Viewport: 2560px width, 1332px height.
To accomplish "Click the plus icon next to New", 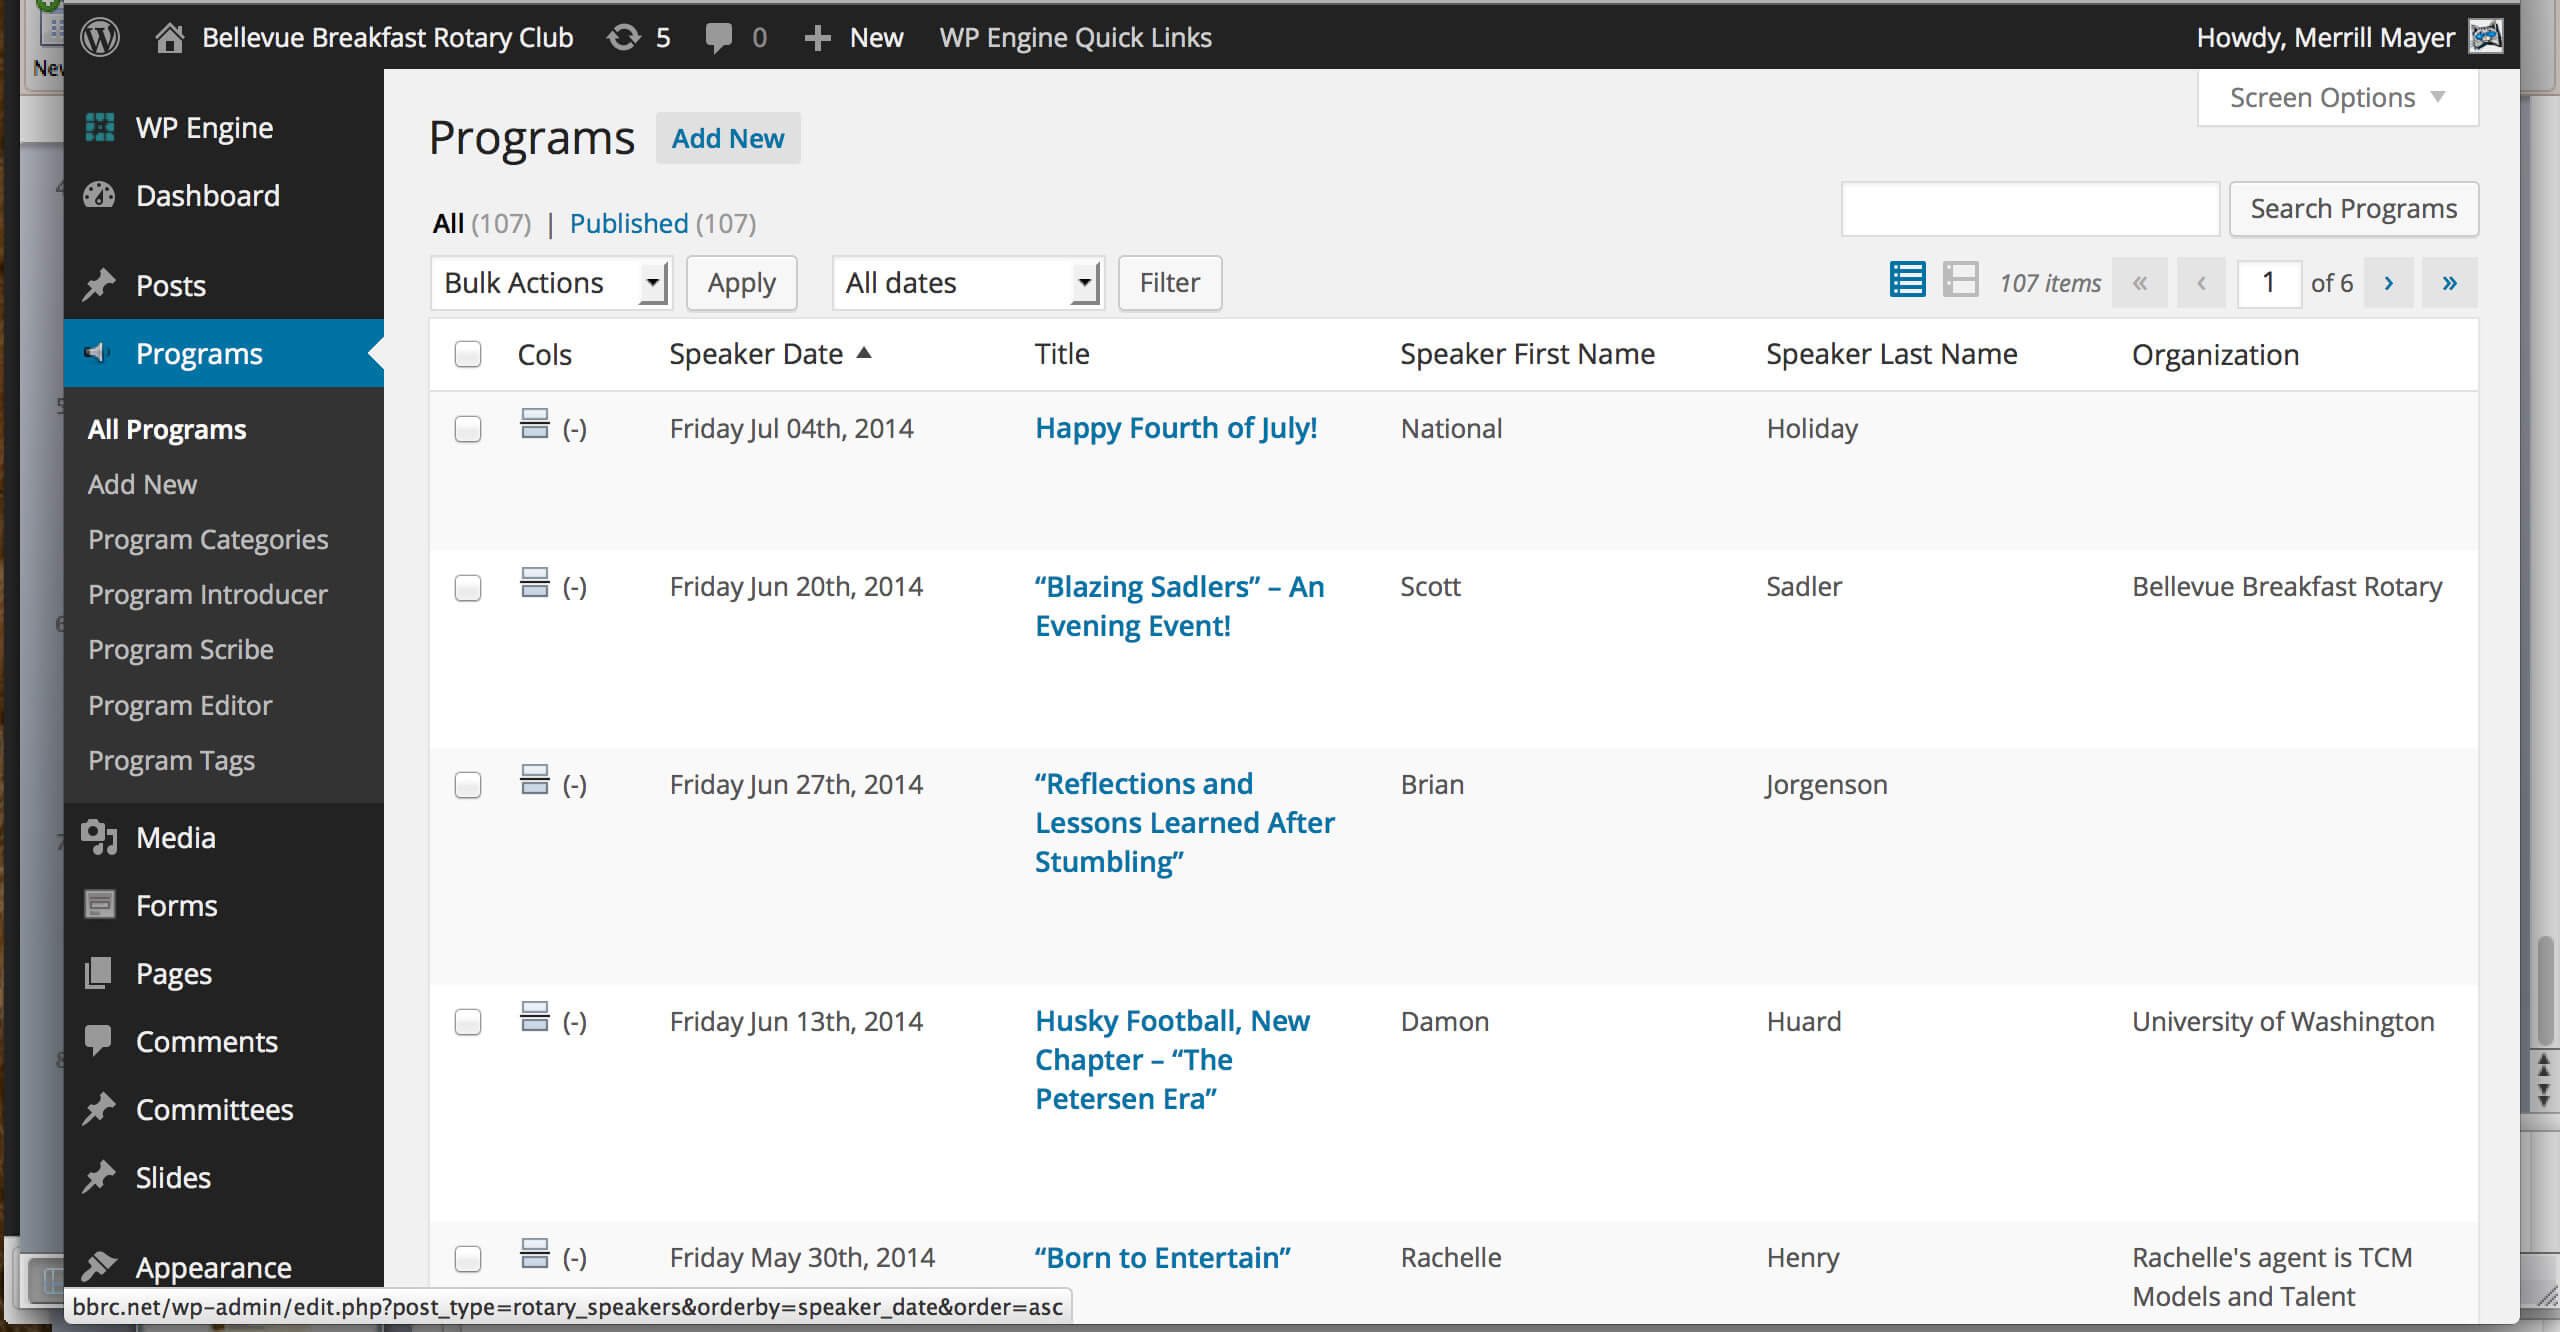I will [x=817, y=38].
